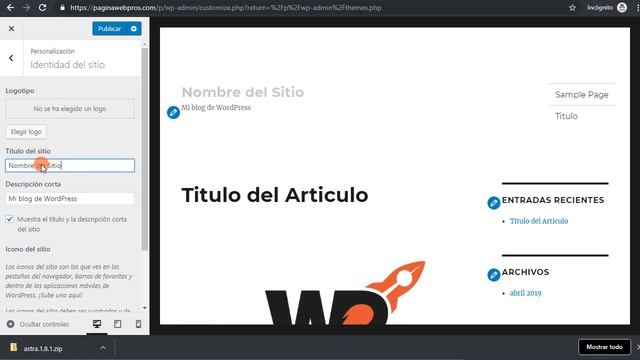This screenshot has width=640, height=360.
Task: Close the WordPress customizer panel
Action: (11, 29)
